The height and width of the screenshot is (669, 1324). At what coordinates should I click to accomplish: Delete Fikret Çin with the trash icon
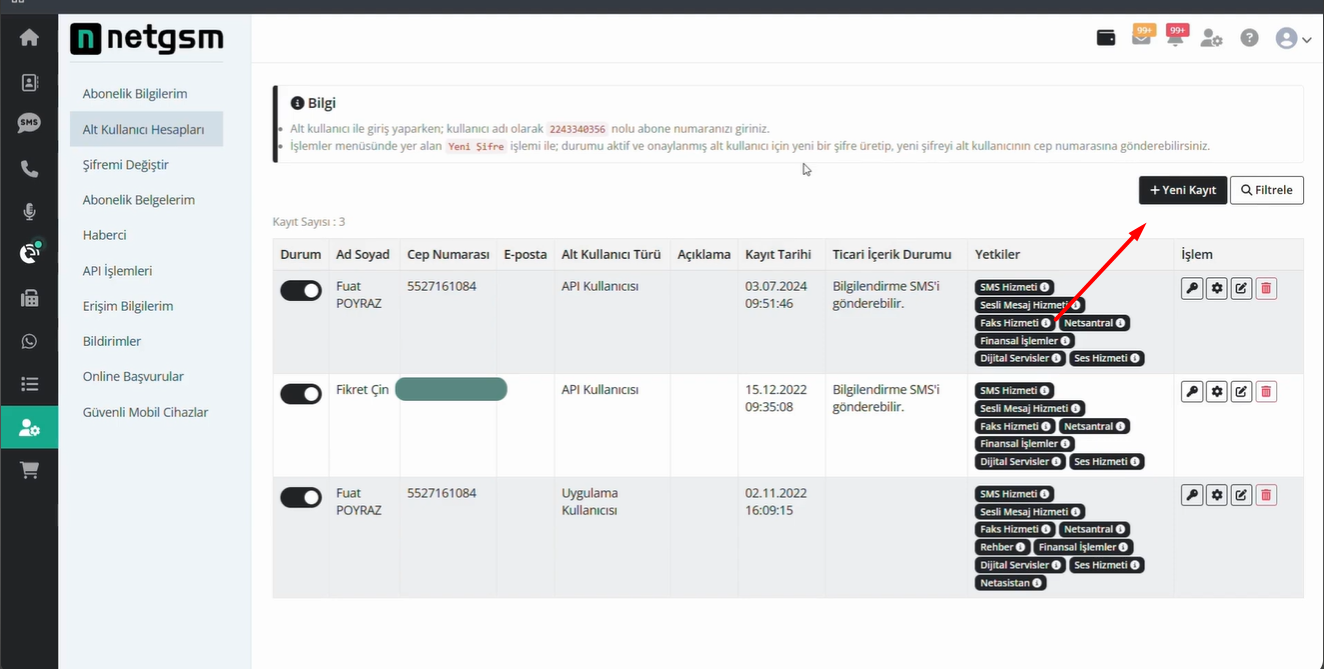pos(1266,392)
